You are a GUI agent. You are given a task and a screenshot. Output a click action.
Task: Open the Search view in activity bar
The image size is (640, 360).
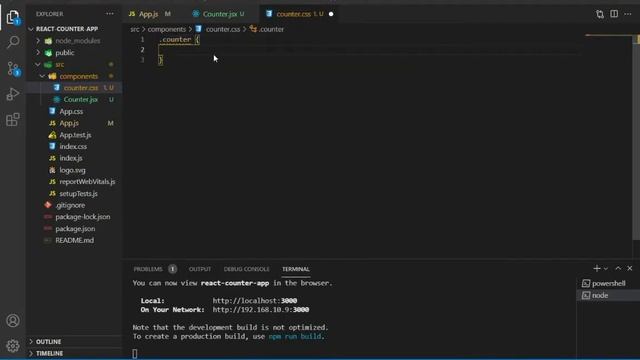click(13, 42)
